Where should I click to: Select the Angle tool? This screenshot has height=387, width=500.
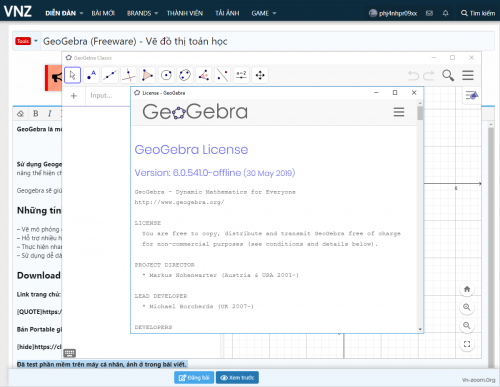tap(204, 75)
